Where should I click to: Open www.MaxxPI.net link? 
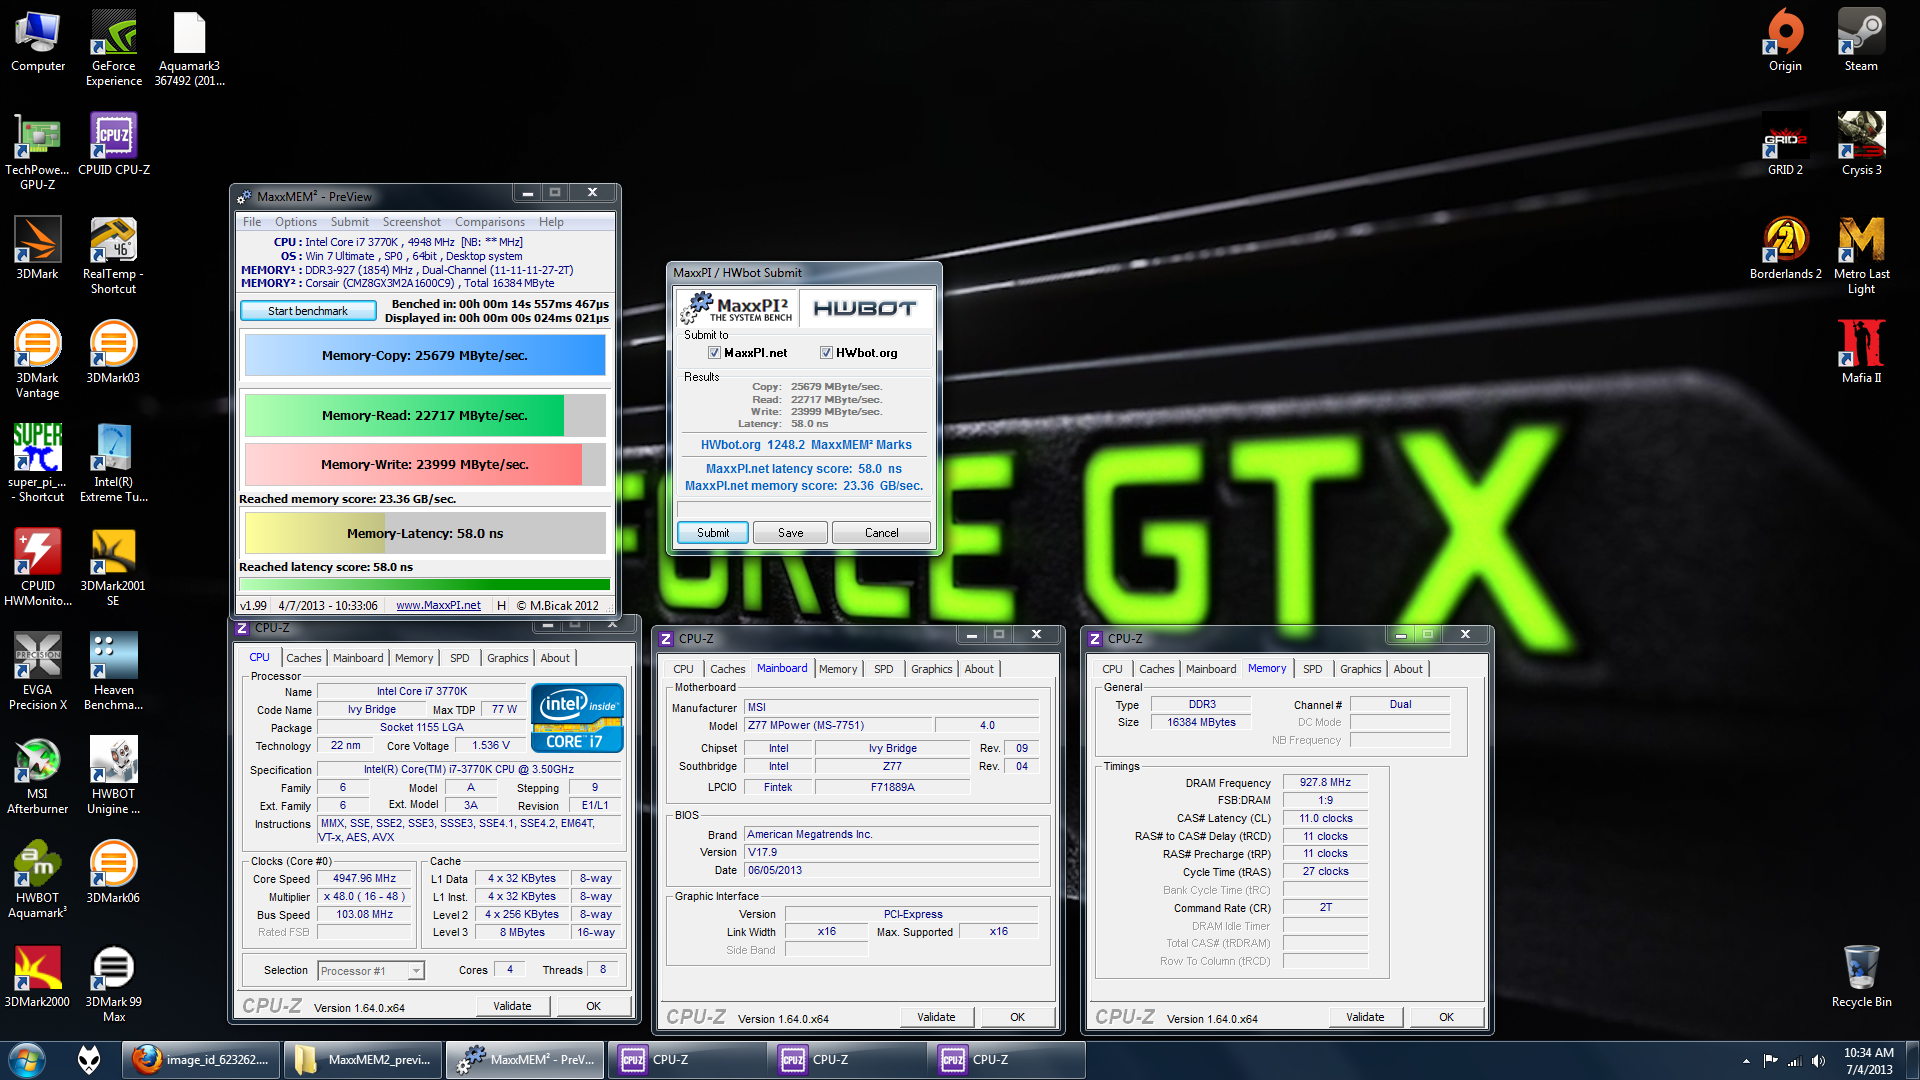pyautogui.click(x=438, y=605)
